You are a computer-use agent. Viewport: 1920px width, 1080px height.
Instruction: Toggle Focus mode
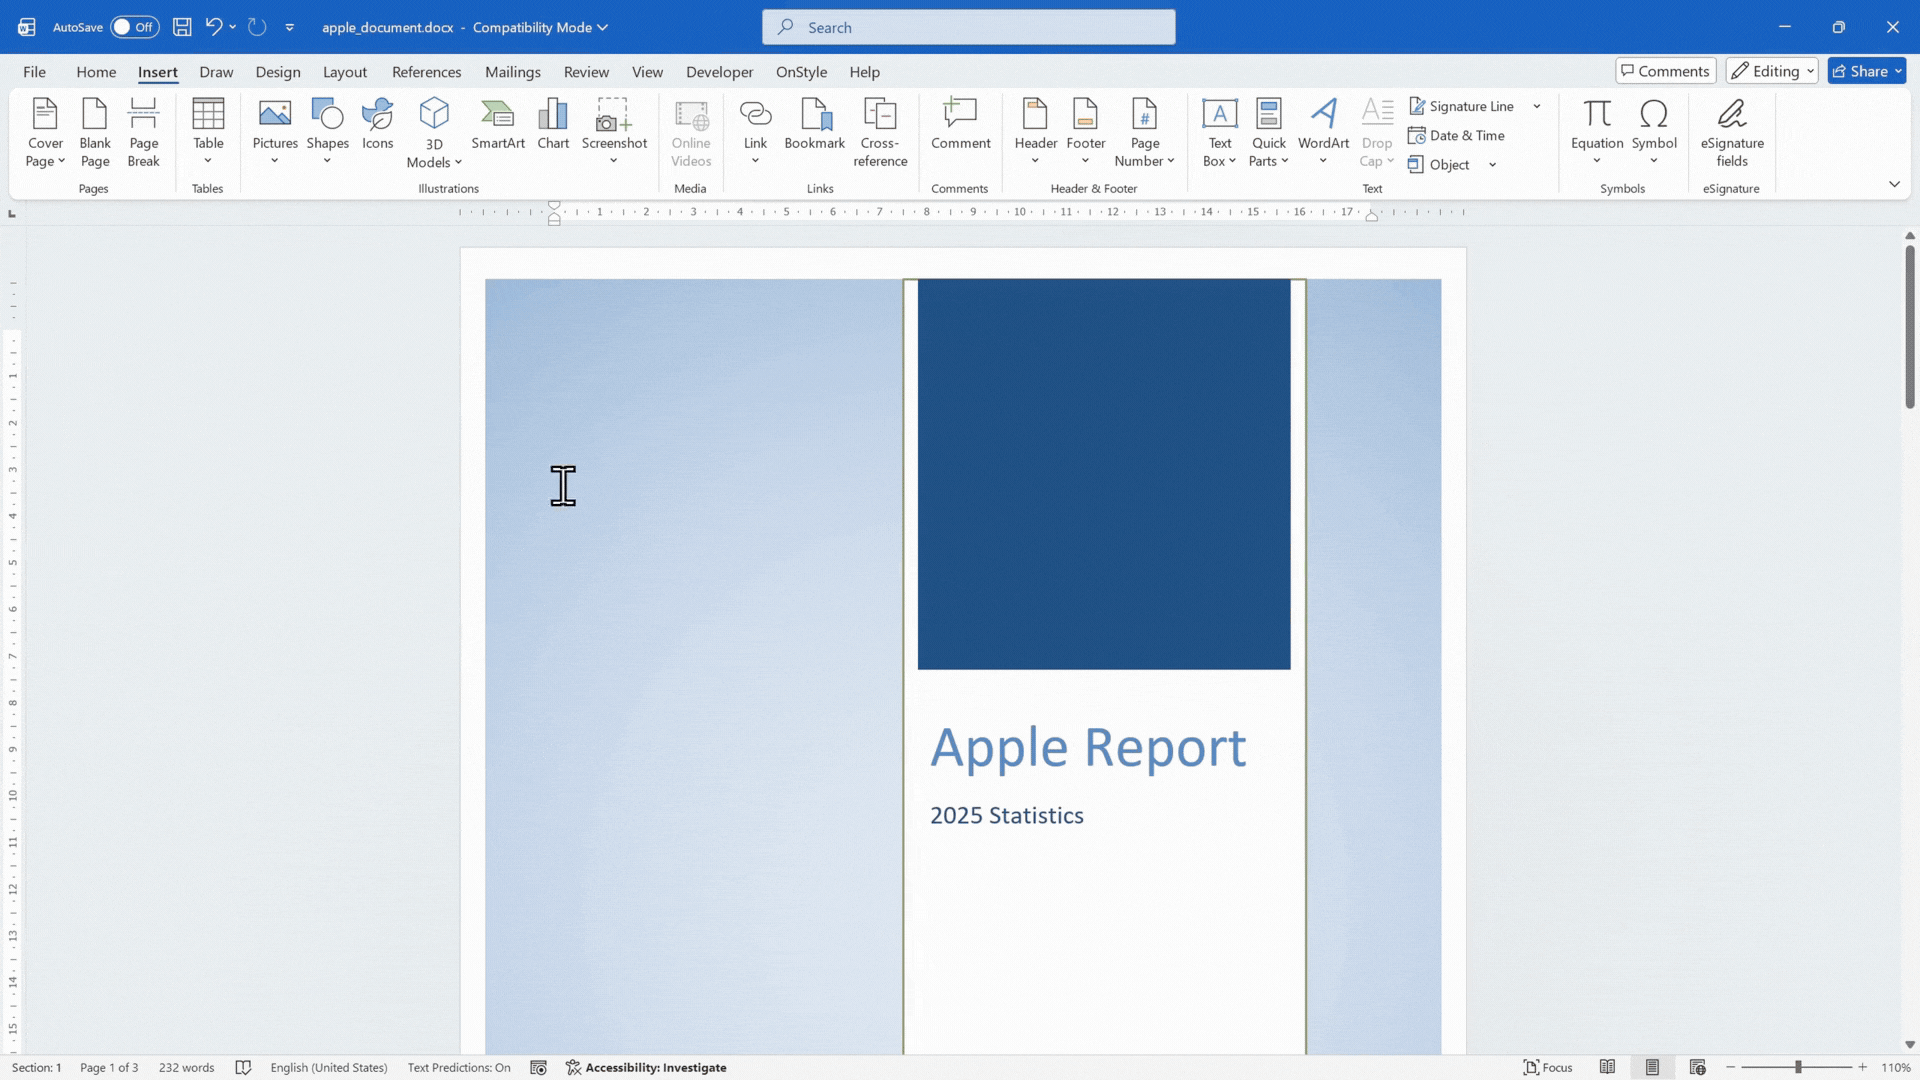point(1547,1067)
